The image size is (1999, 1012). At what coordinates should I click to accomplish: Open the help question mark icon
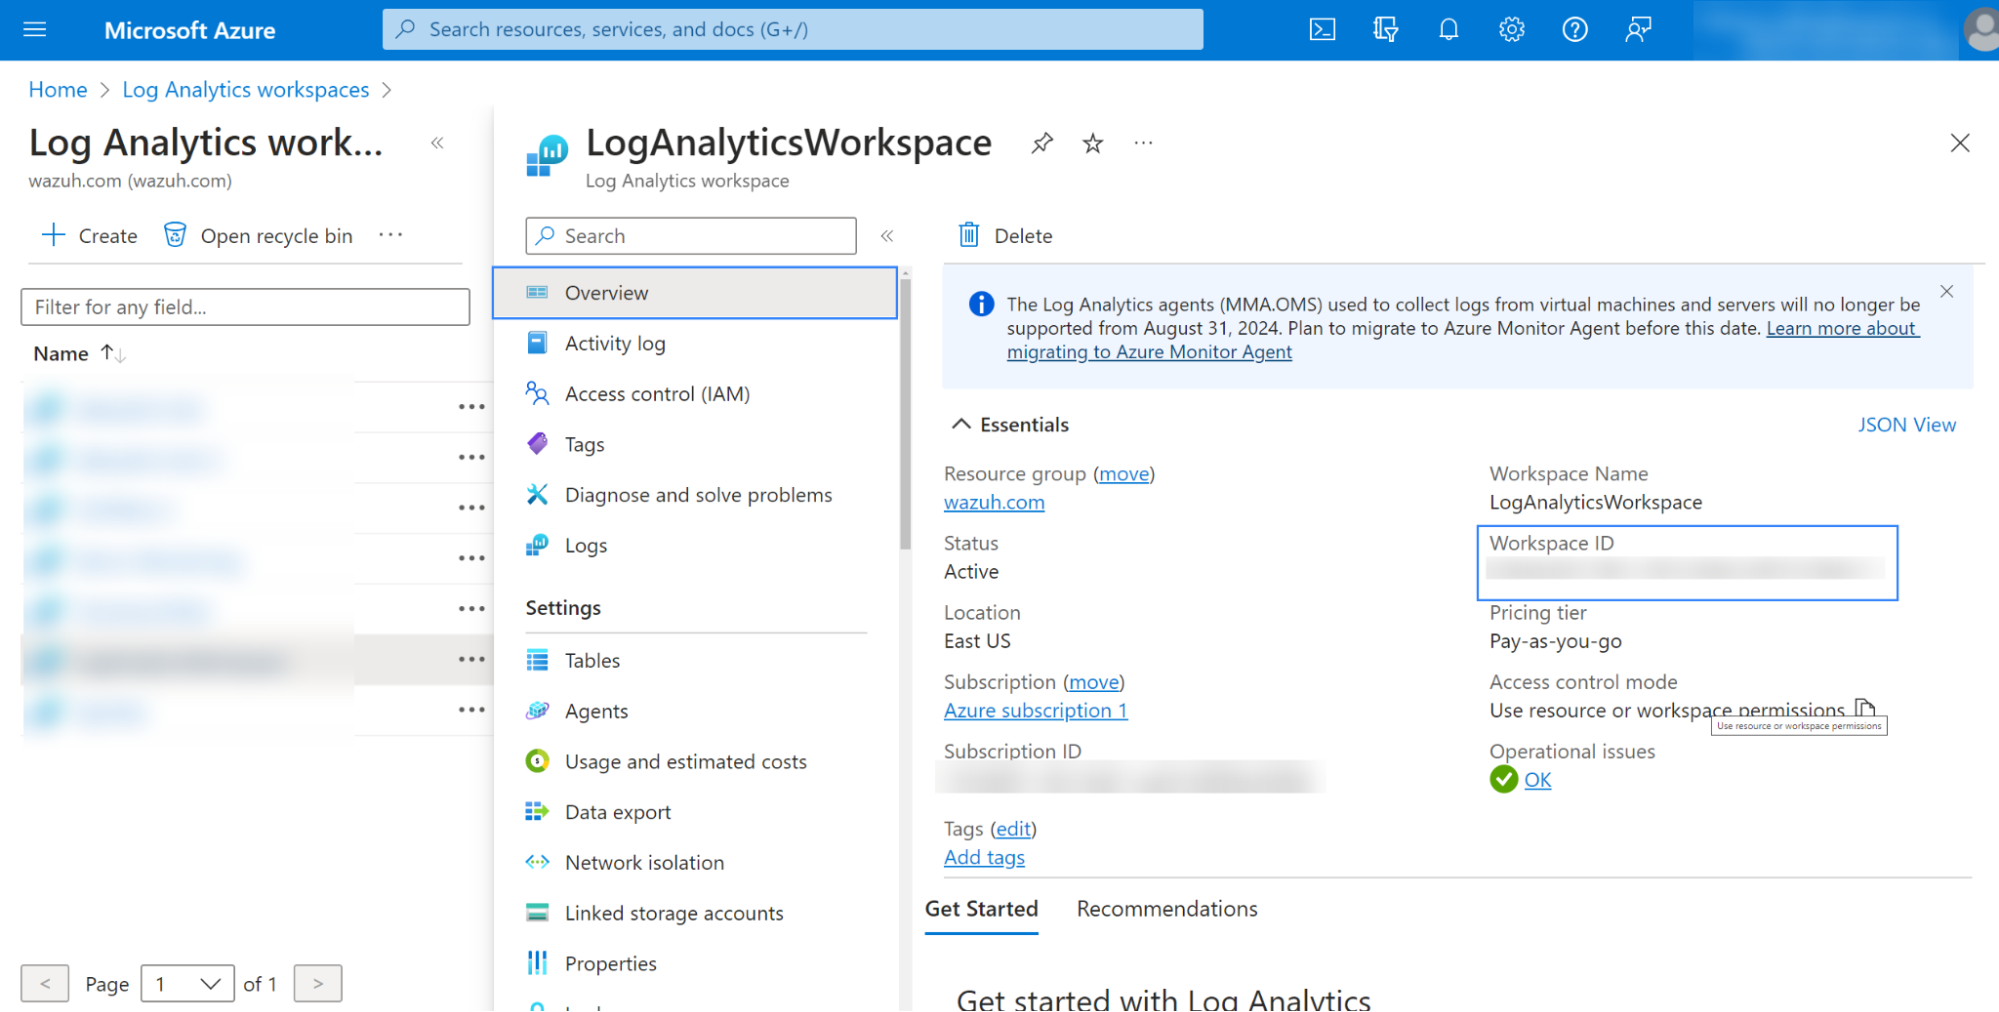click(1574, 30)
